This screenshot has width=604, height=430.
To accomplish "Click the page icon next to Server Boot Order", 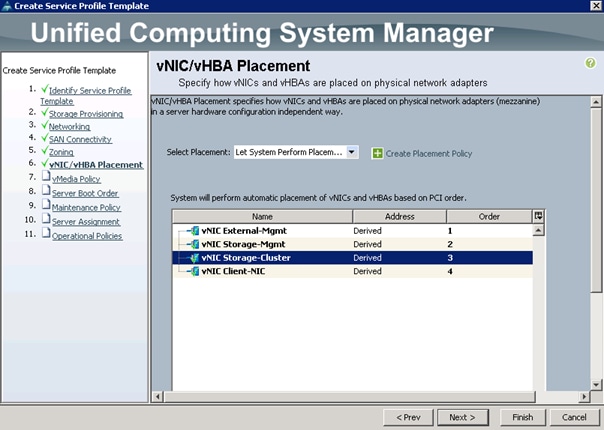I will coord(46,190).
